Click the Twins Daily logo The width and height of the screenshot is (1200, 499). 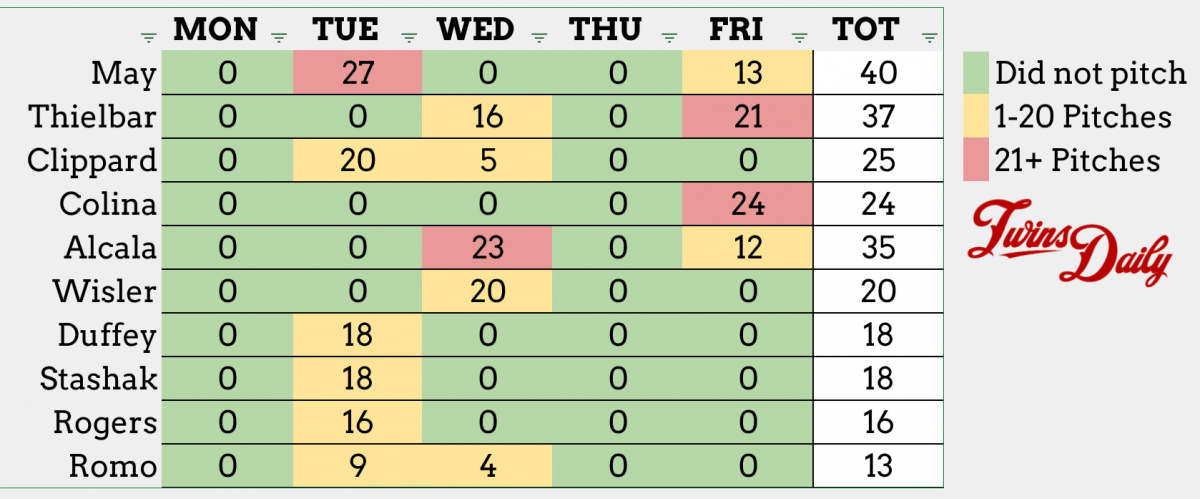point(1068,243)
